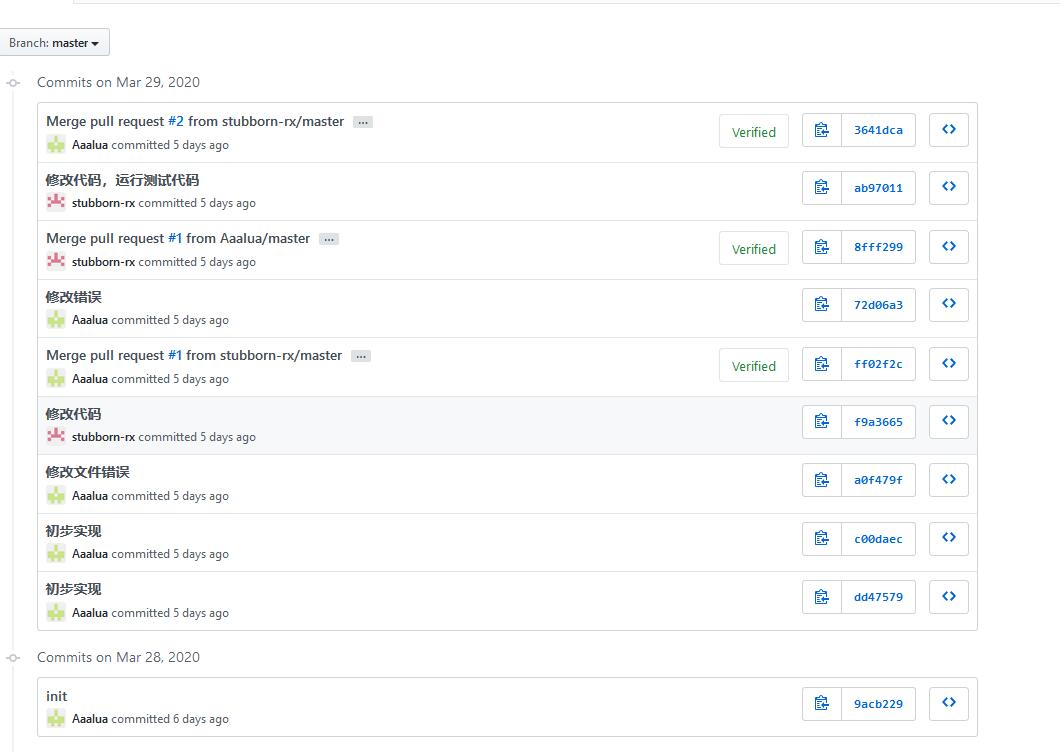
Task: Browse repository at commit 8fff299
Action: click(948, 247)
